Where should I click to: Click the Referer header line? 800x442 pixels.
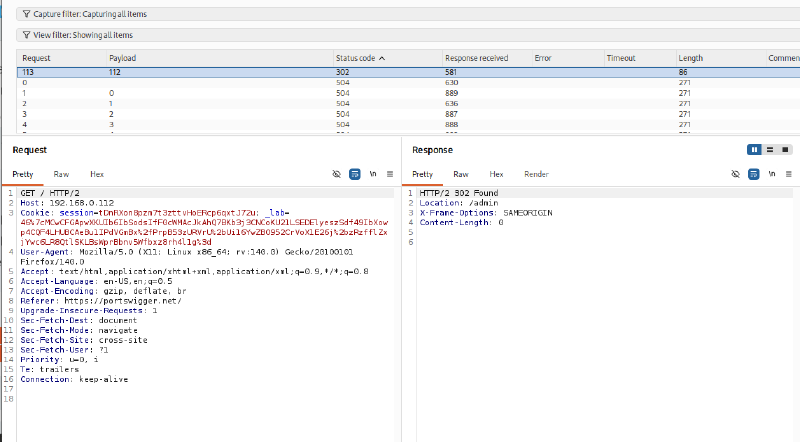(x=101, y=301)
